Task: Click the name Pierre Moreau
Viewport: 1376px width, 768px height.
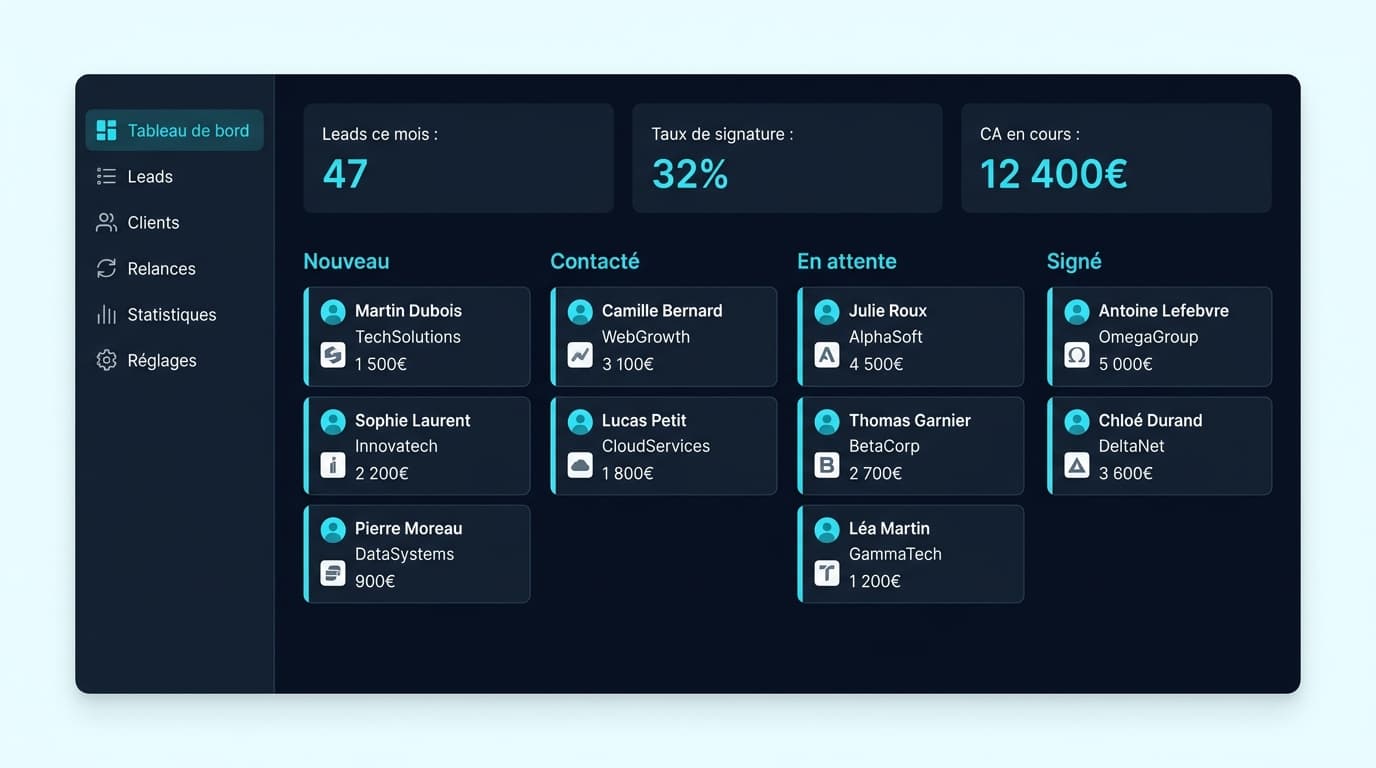Action: pyautogui.click(x=408, y=528)
